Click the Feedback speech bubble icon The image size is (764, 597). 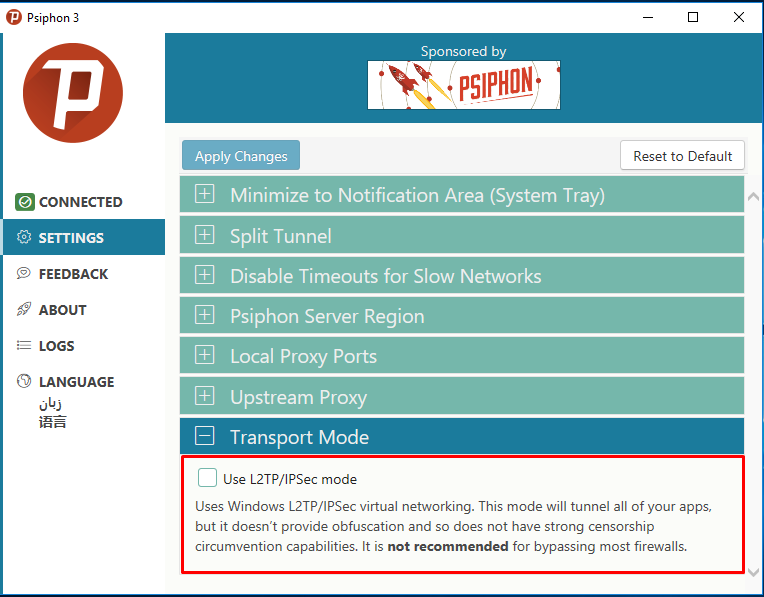pos(23,273)
